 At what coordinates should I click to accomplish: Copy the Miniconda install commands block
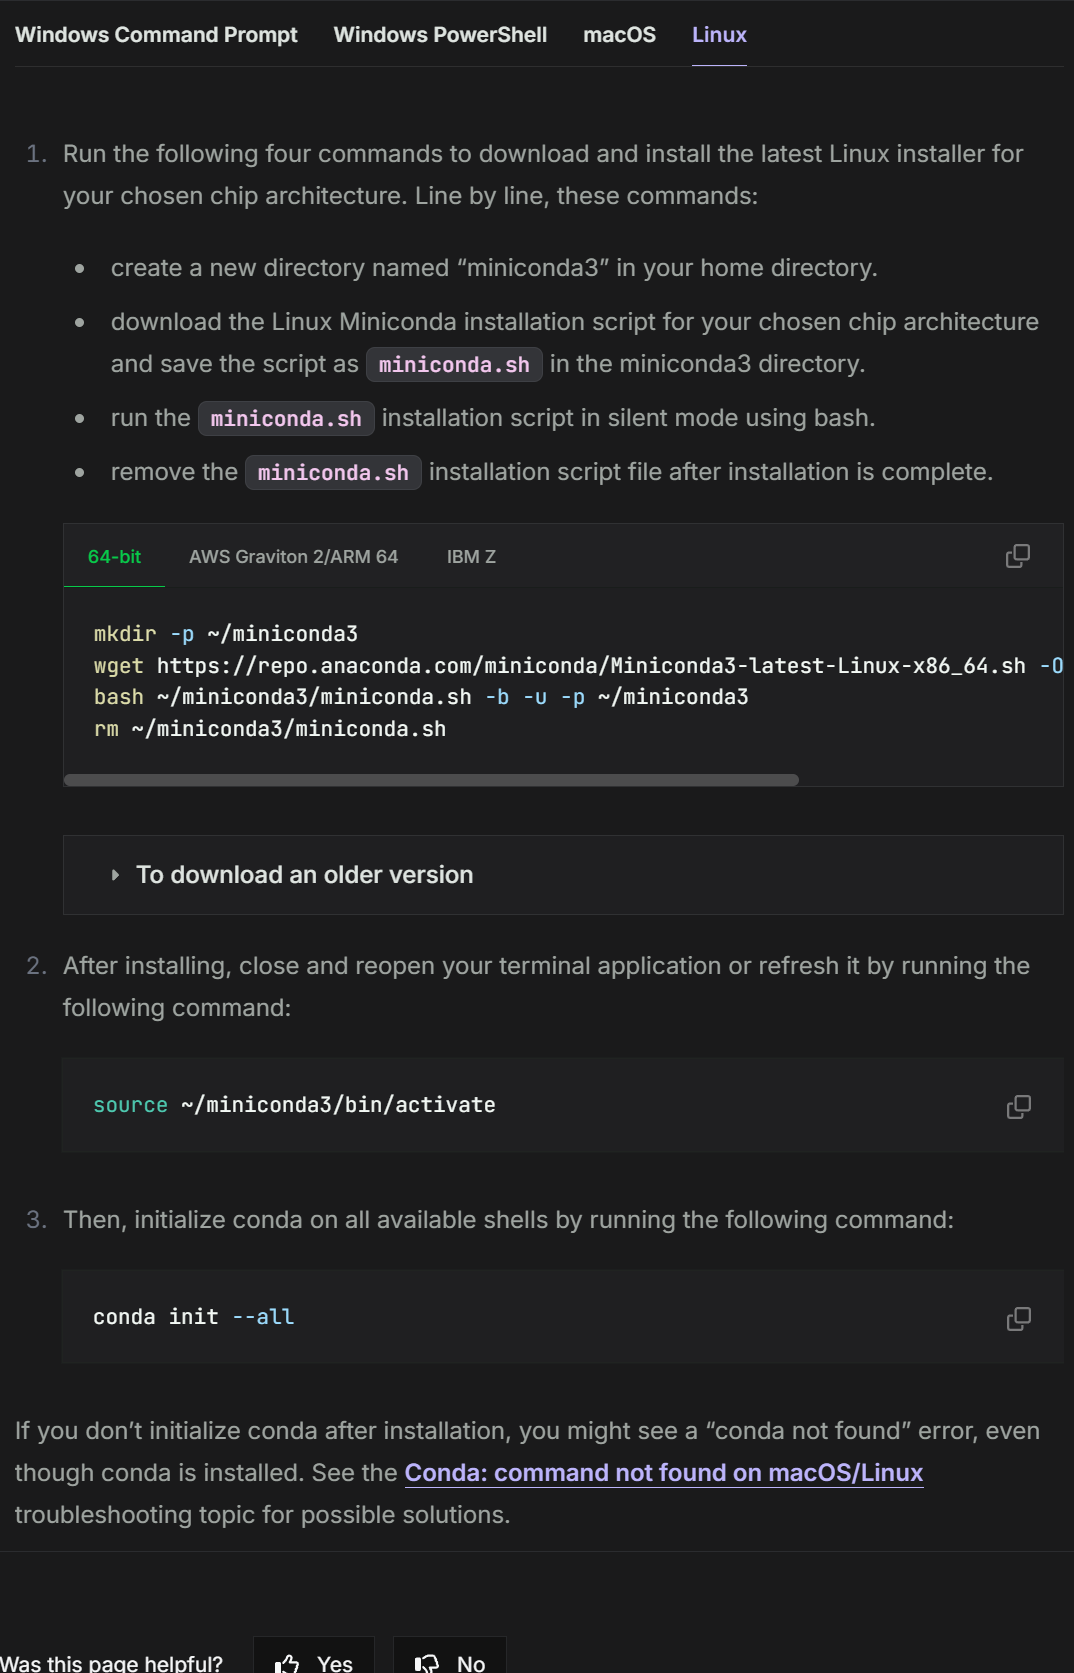[x=1017, y=556]
